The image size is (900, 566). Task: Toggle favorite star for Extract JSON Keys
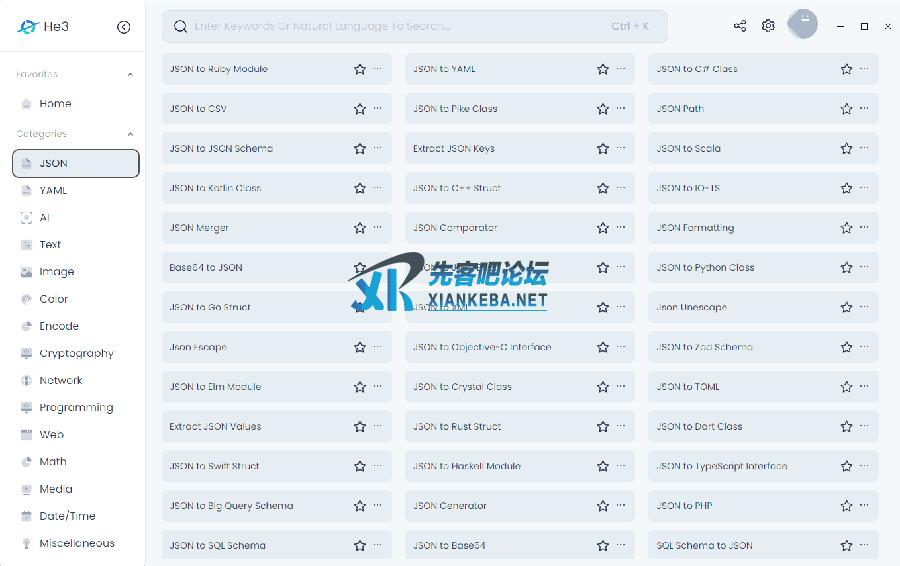click(603, 149)
